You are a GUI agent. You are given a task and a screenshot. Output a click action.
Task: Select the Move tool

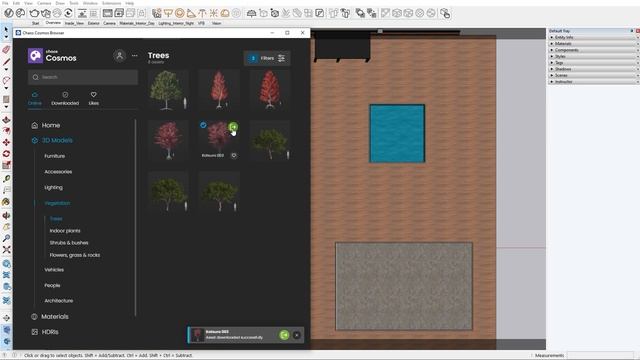click(6, 142)
